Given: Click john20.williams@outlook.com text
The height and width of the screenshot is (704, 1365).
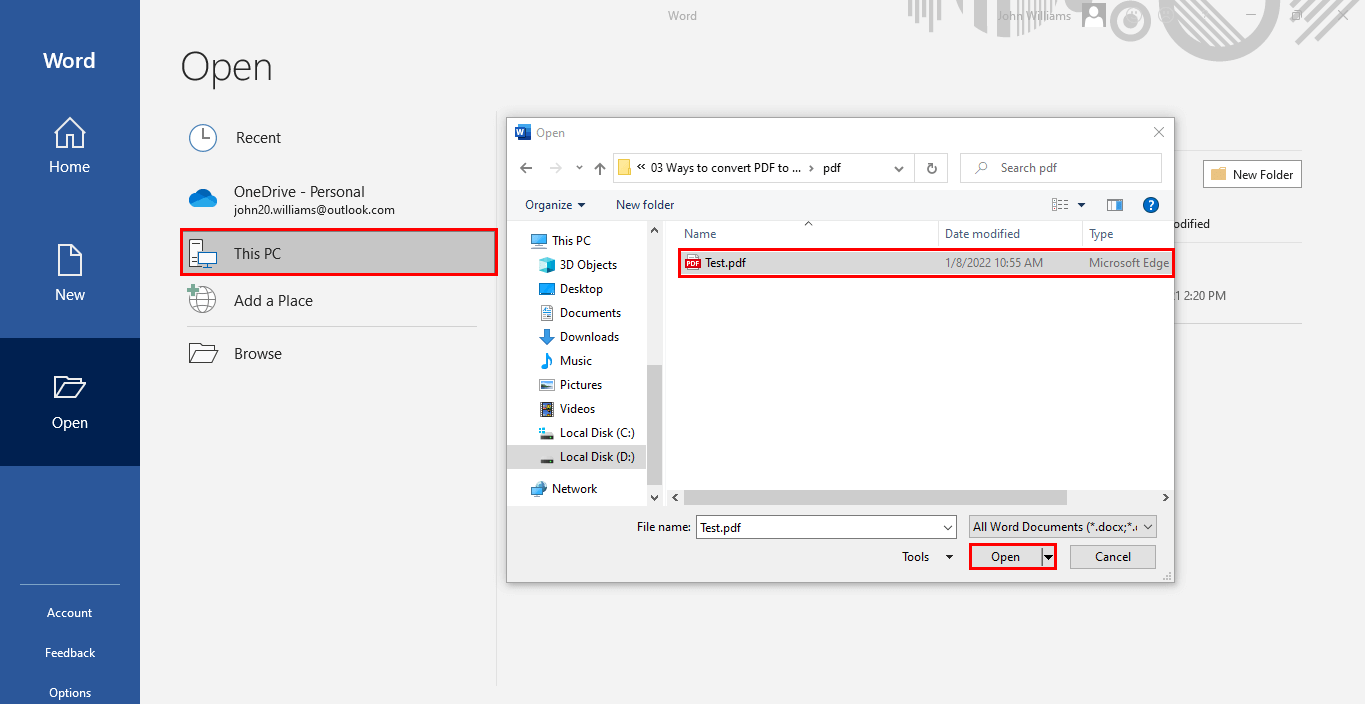Looking at the screenshot, I should pyautogui.click(x=314, y=210).
